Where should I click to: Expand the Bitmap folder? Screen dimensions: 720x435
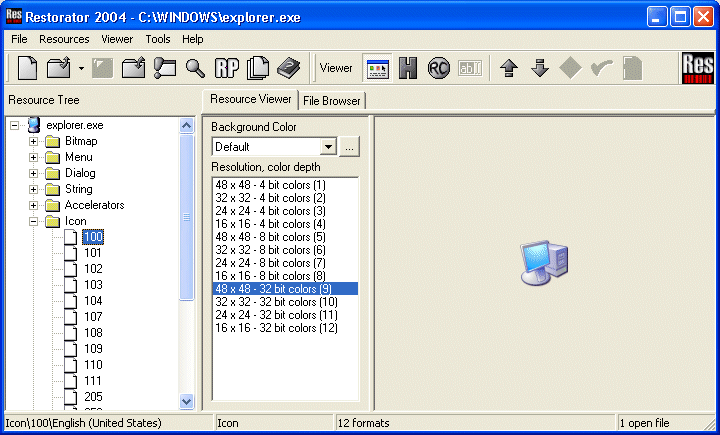pyautogui.click(x=33, y=141)
